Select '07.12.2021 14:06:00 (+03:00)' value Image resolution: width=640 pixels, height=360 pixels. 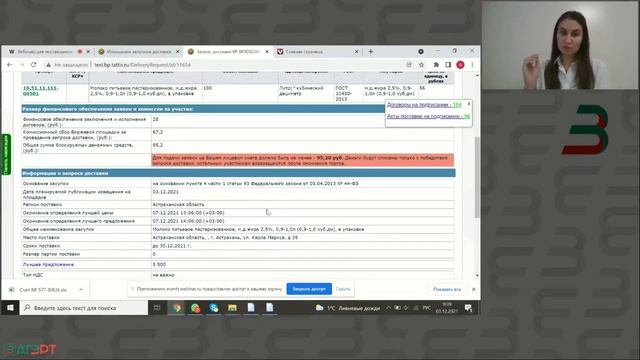point(188,221)
